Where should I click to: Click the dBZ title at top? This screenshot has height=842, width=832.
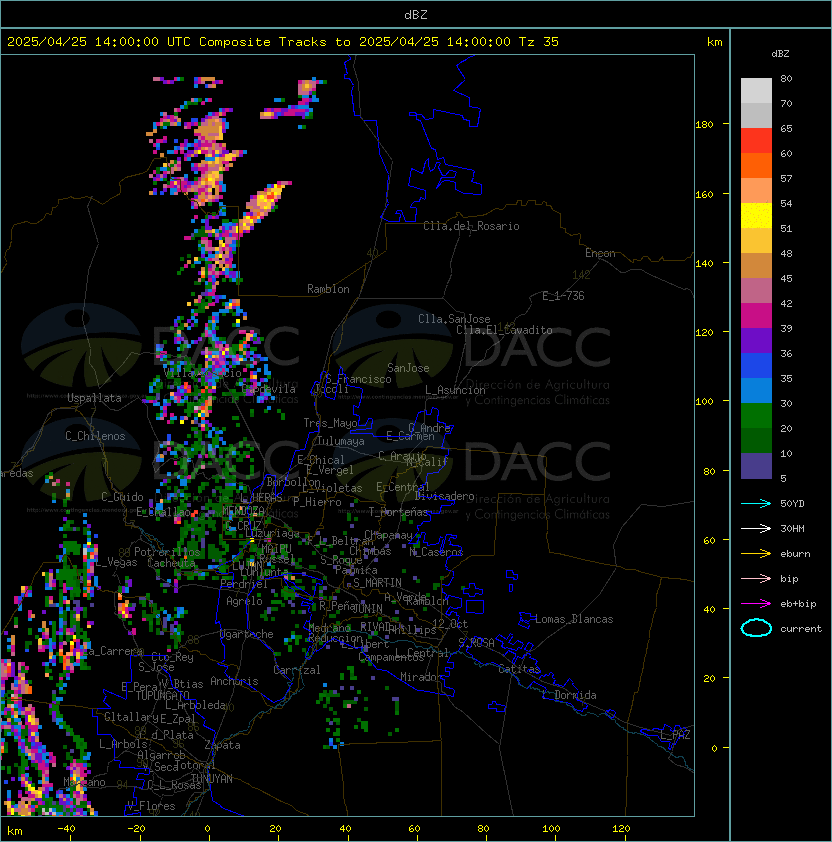(416, 14)
